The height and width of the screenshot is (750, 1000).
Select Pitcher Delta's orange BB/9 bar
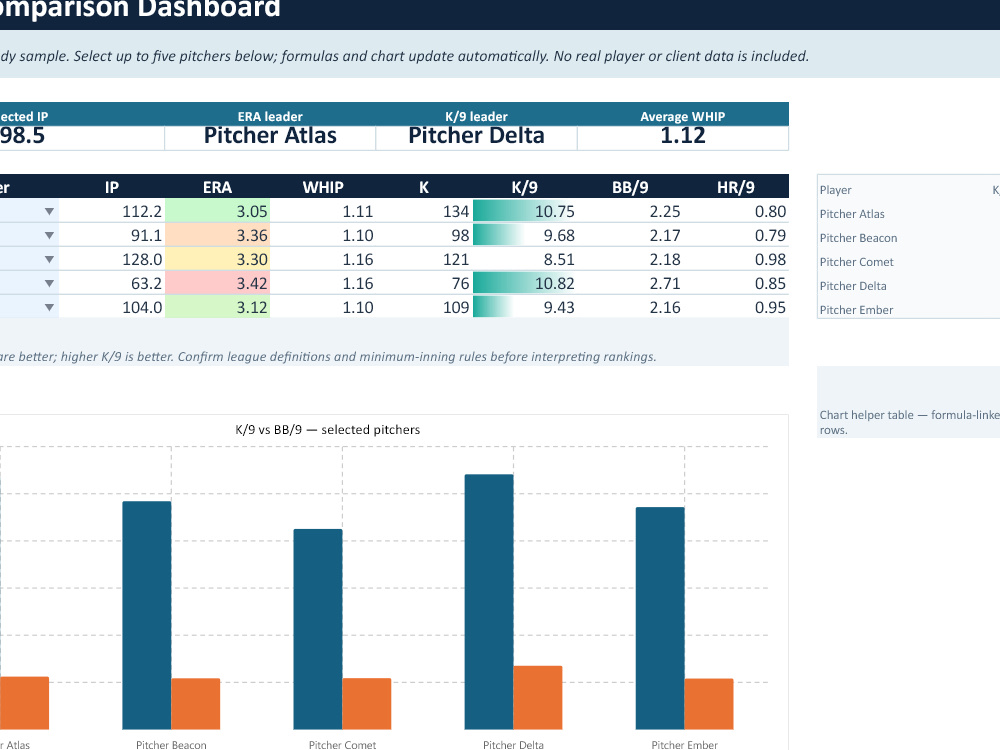pyautogui.click(x=538, y=698)
